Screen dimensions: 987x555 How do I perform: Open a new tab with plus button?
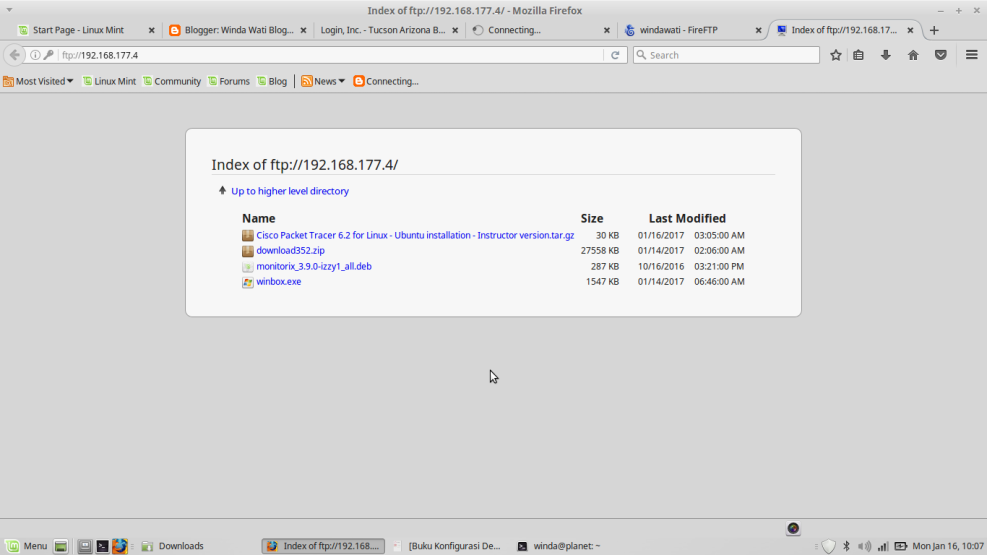934,30
